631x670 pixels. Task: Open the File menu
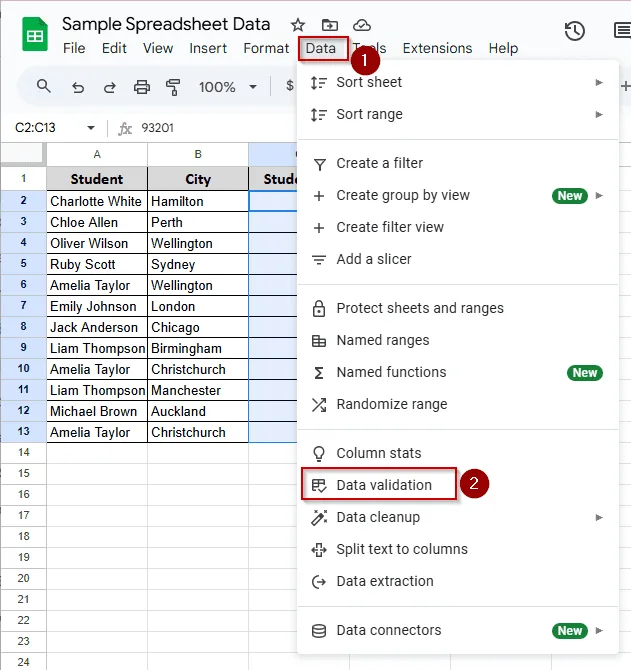74,48
